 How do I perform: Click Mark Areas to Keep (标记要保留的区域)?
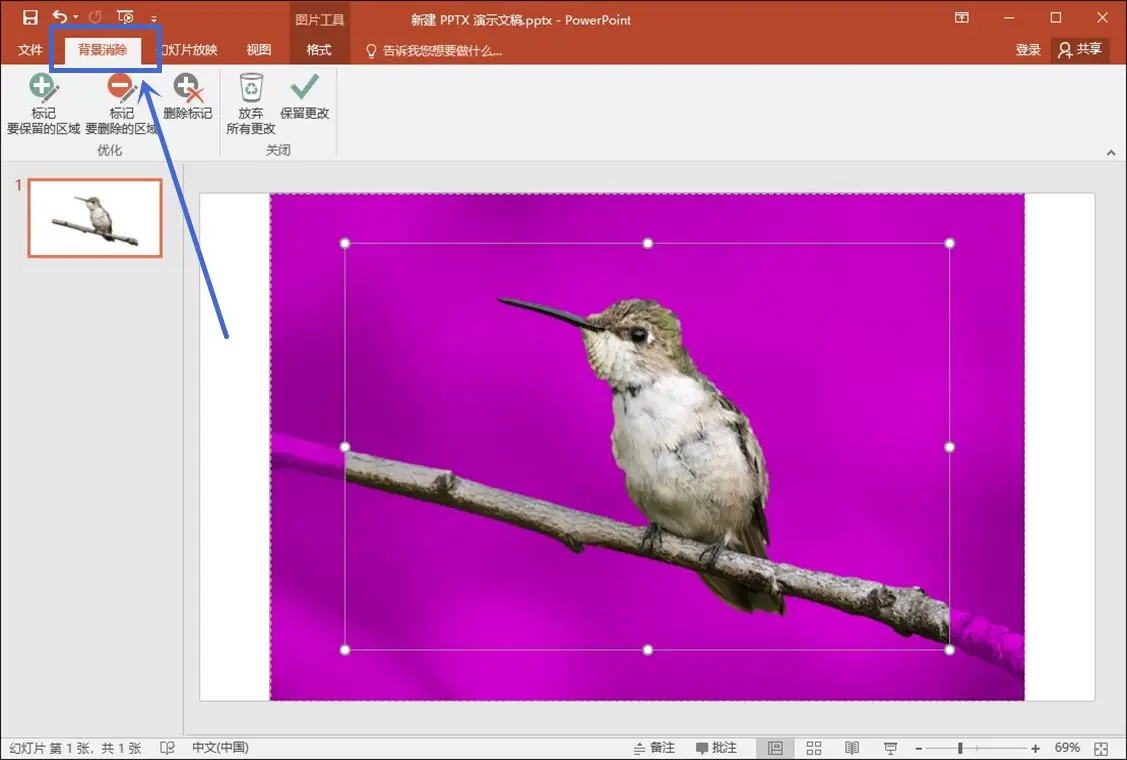coord(43,104)
